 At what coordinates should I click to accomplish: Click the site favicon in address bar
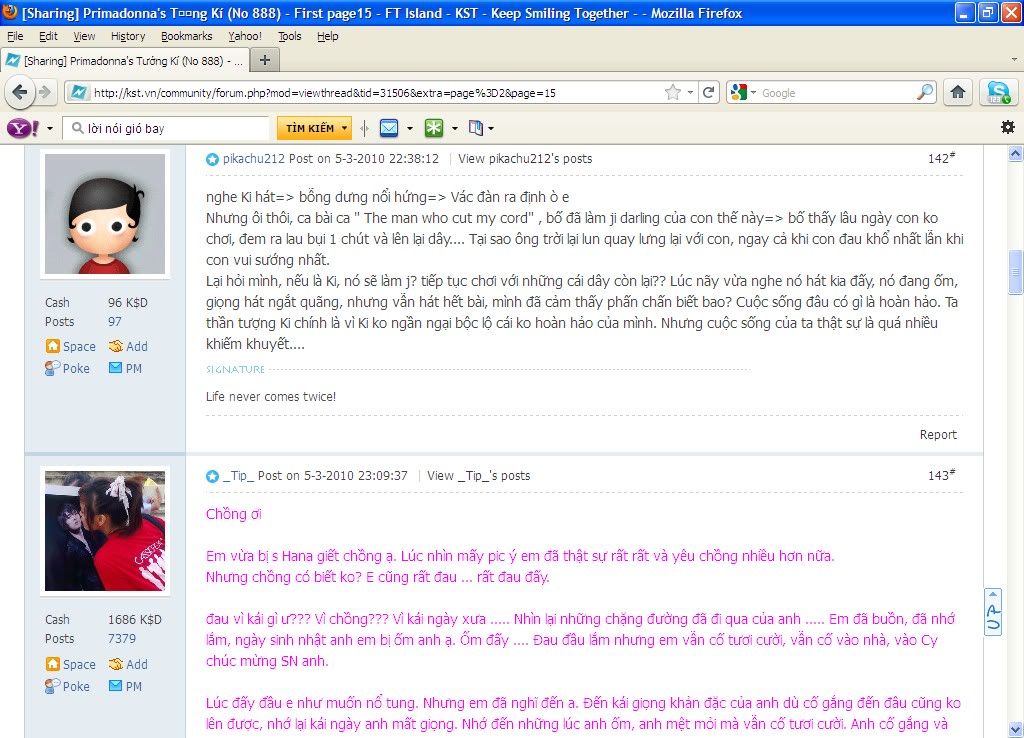click(79, 93)
